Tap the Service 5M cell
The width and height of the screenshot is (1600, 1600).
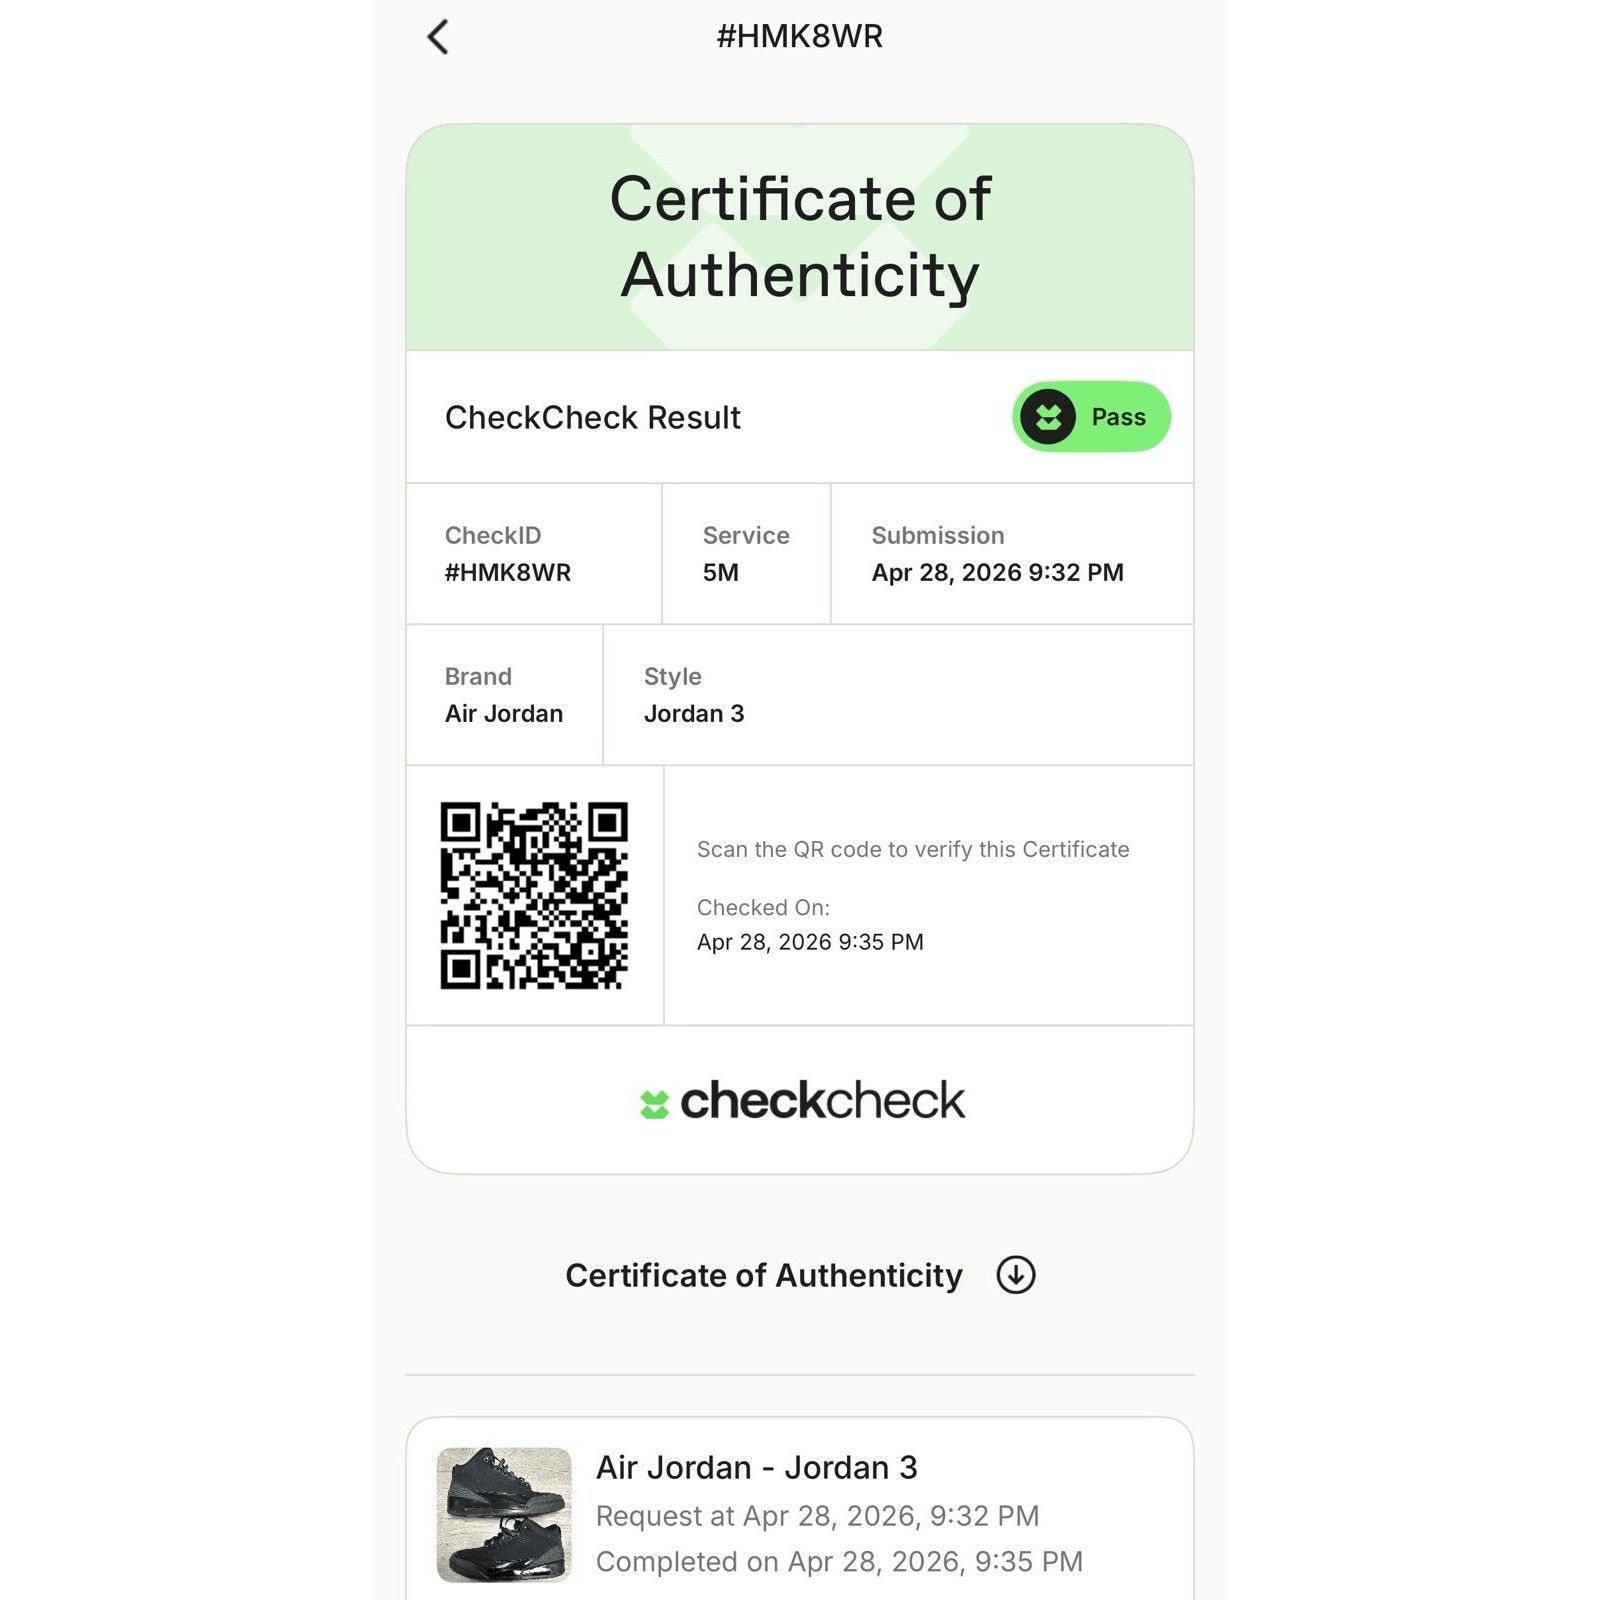point(746,554)
